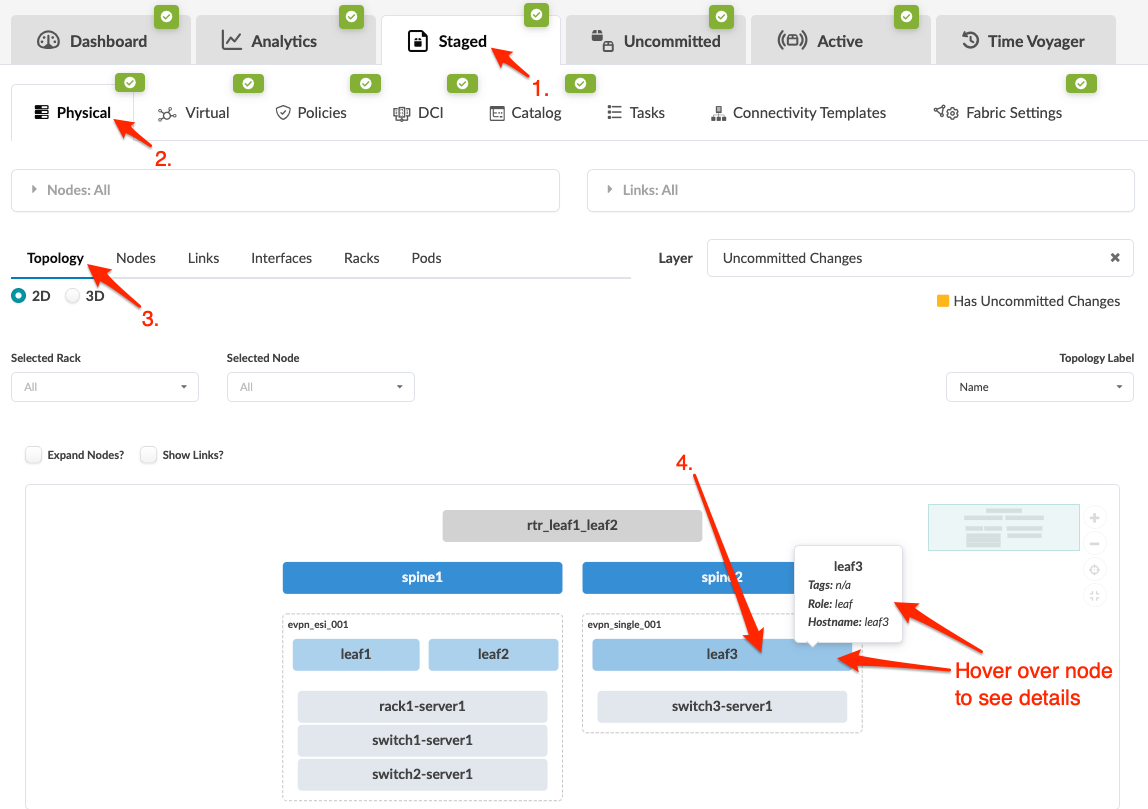Select the 2D radio button
Screen dimensions: 1148x809
tap(19, 296)
